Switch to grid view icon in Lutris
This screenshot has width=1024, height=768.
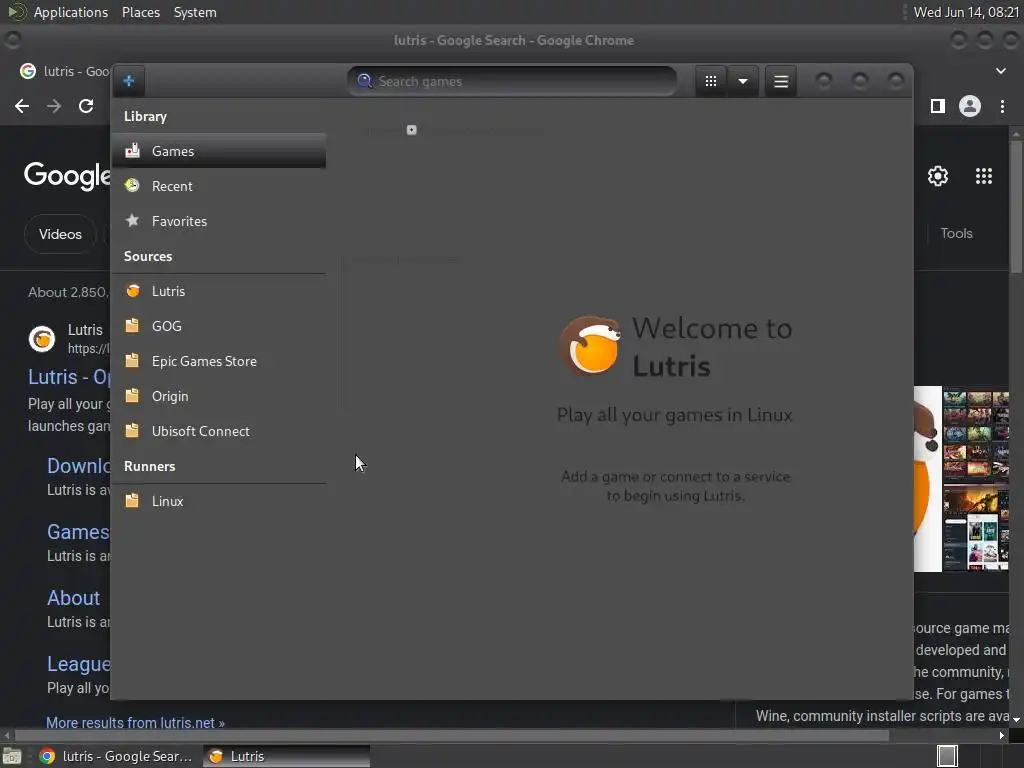pos(711,81)
